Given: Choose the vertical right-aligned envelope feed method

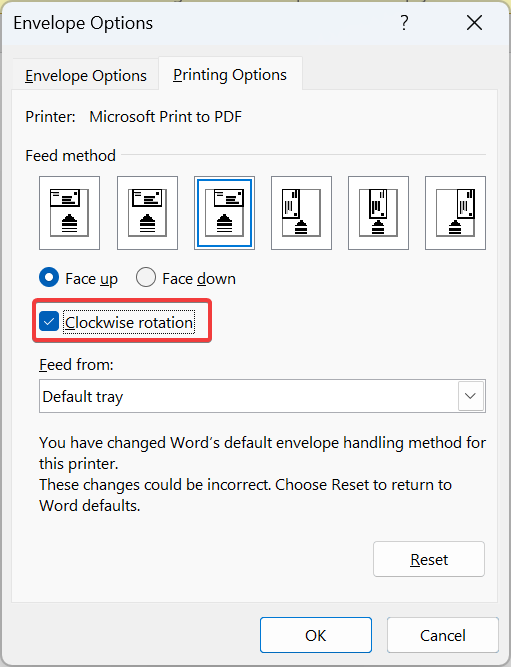Looking at the screenshot, I should pos(455,213).
